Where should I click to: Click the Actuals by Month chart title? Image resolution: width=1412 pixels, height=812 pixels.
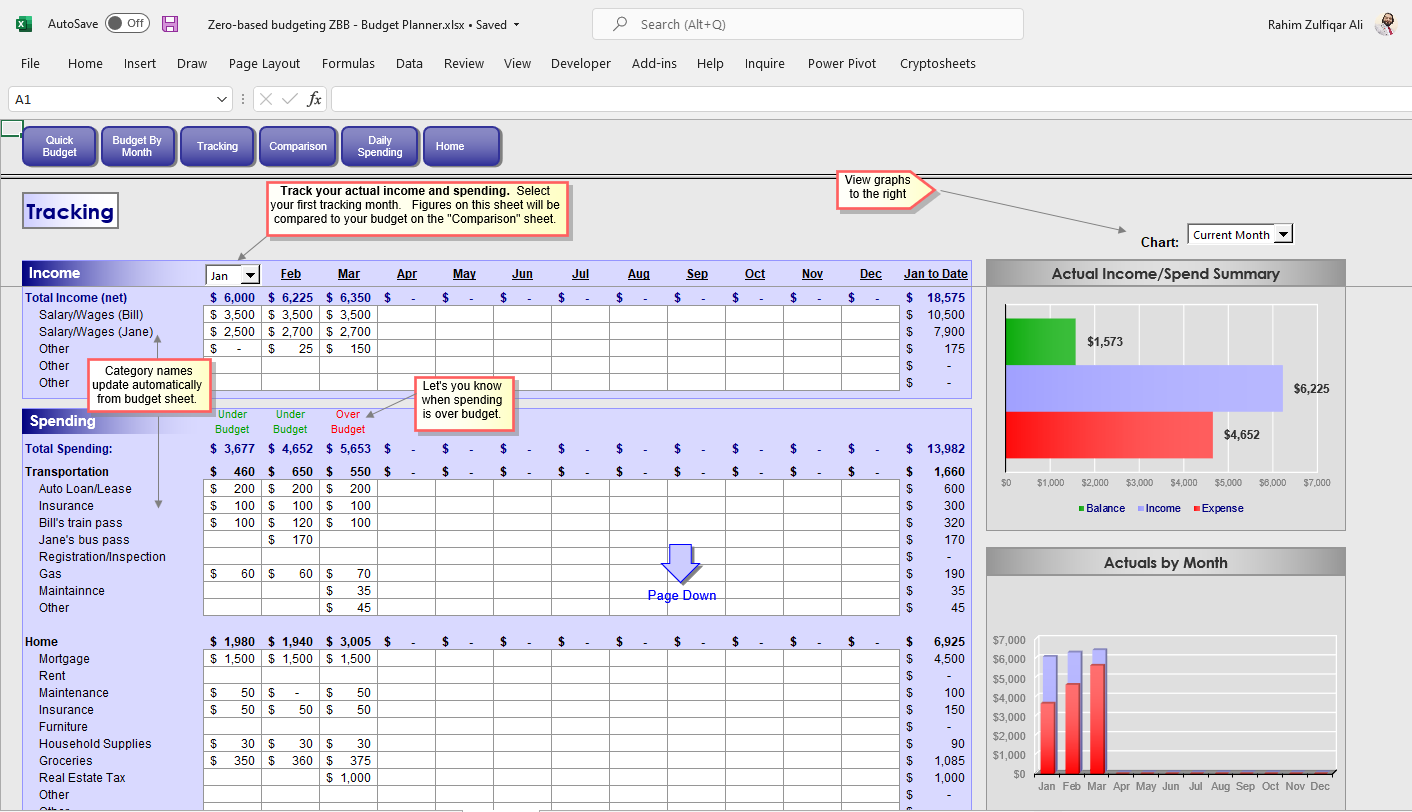1165,563
